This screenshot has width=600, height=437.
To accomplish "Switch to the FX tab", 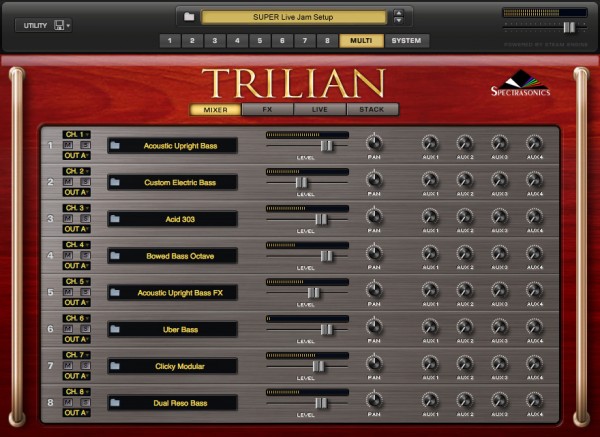I will [267, 109].
